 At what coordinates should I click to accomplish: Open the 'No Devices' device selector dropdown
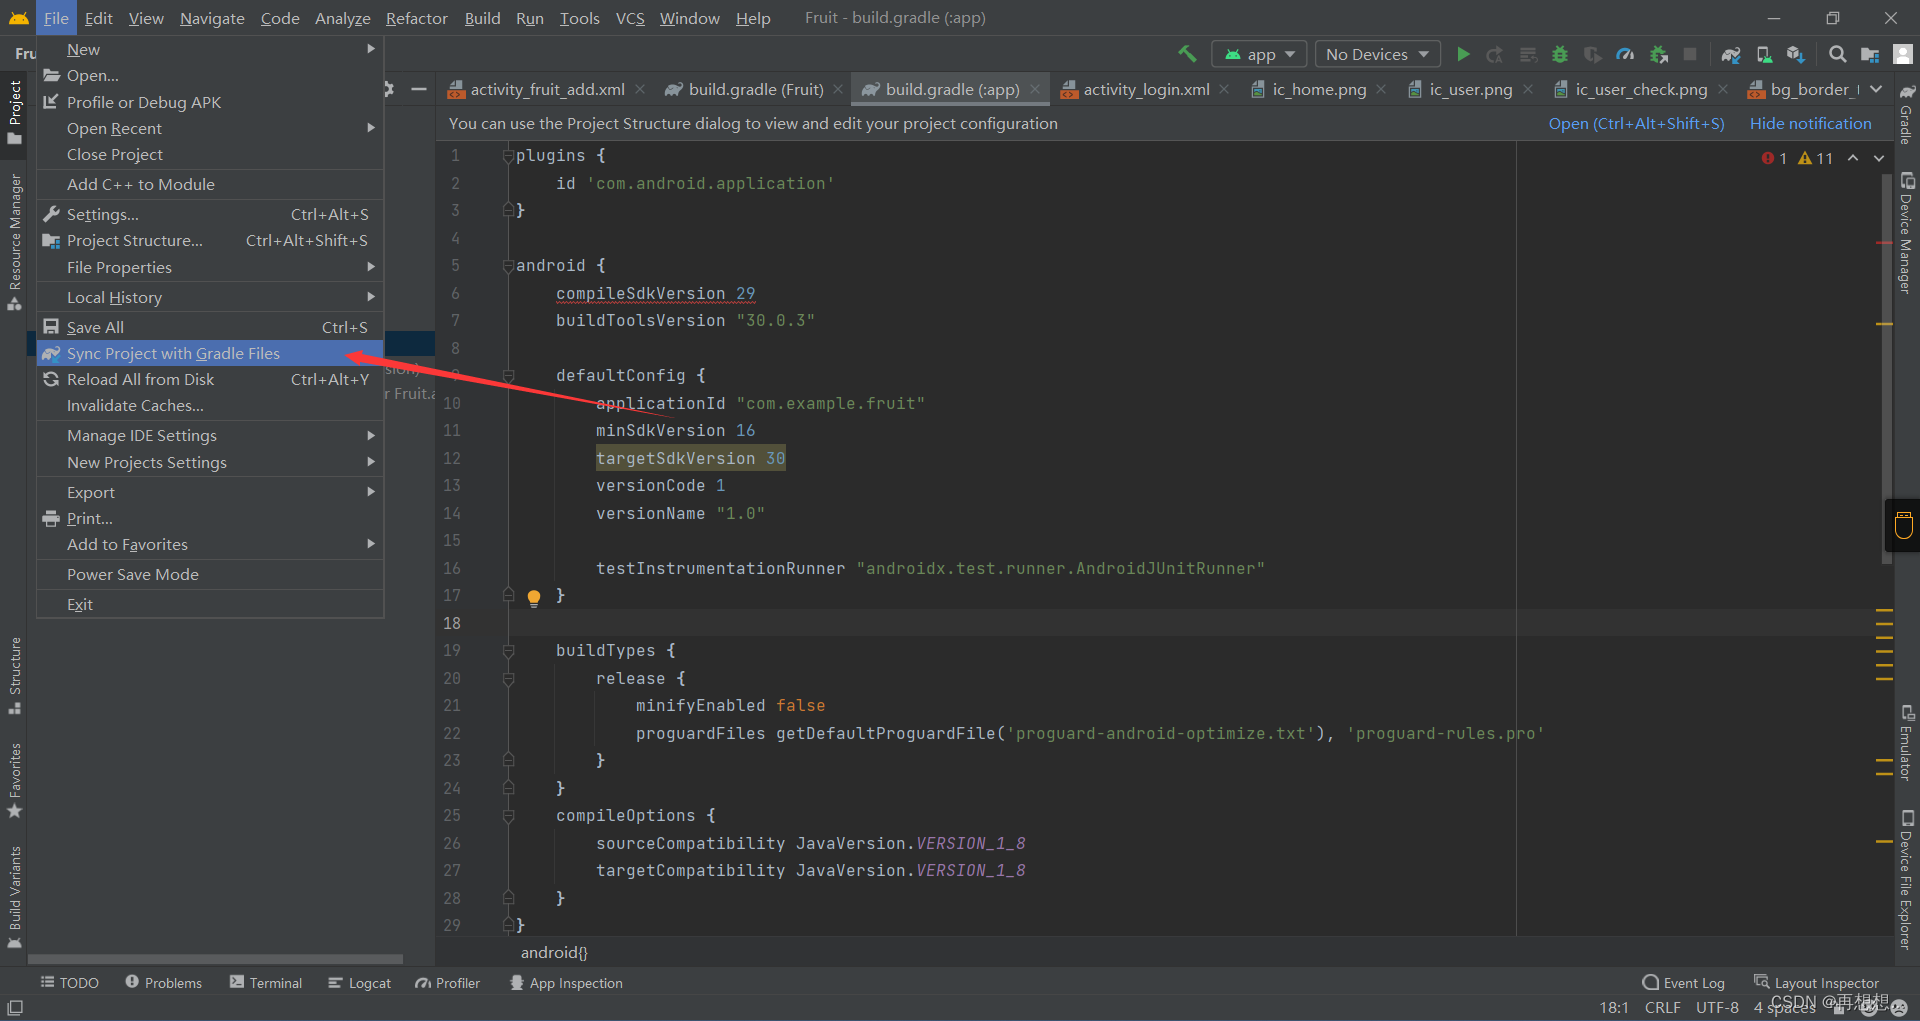[x=1377, y=53]
